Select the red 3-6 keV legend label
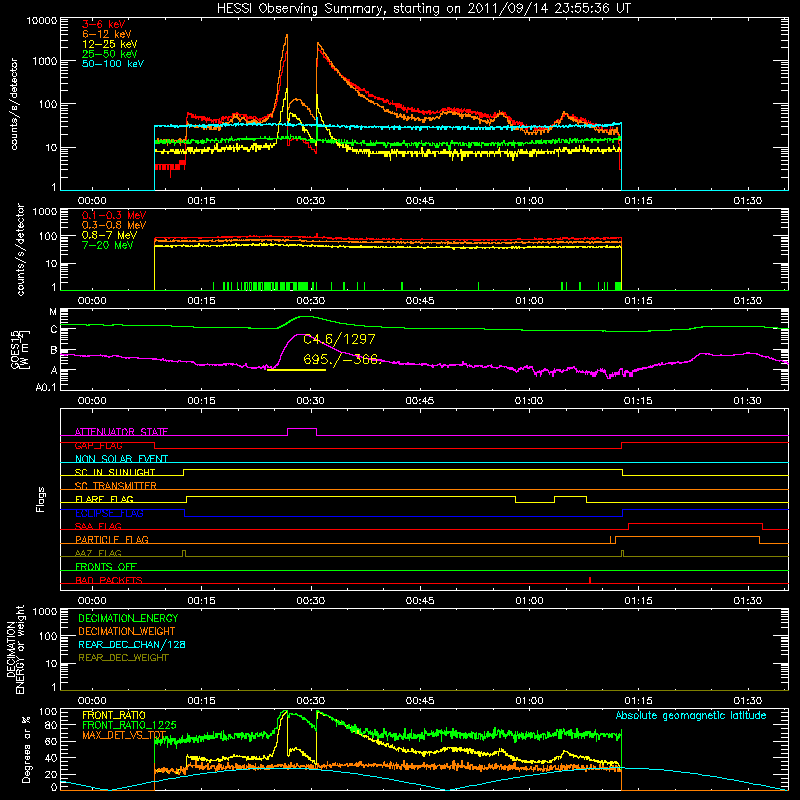The image size is (800, 800). [x=104, y=24]
